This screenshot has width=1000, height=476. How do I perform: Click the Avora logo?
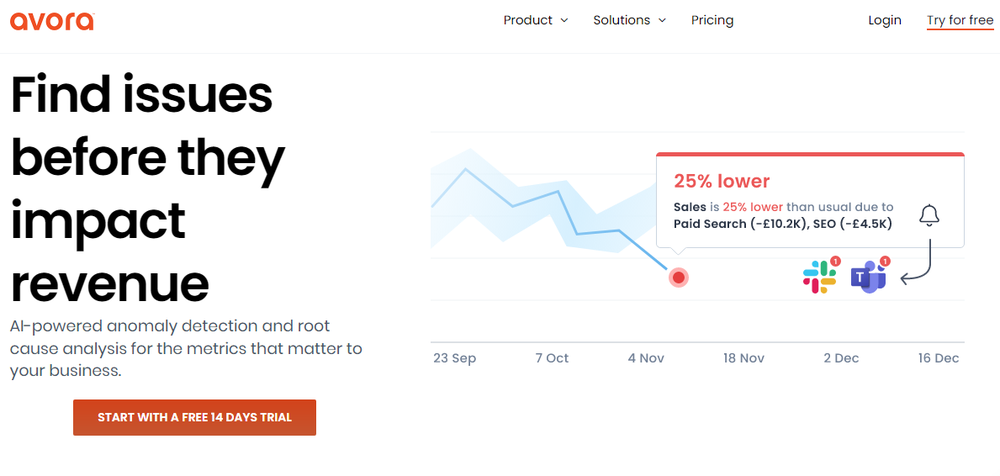click(x=52, y=20)
